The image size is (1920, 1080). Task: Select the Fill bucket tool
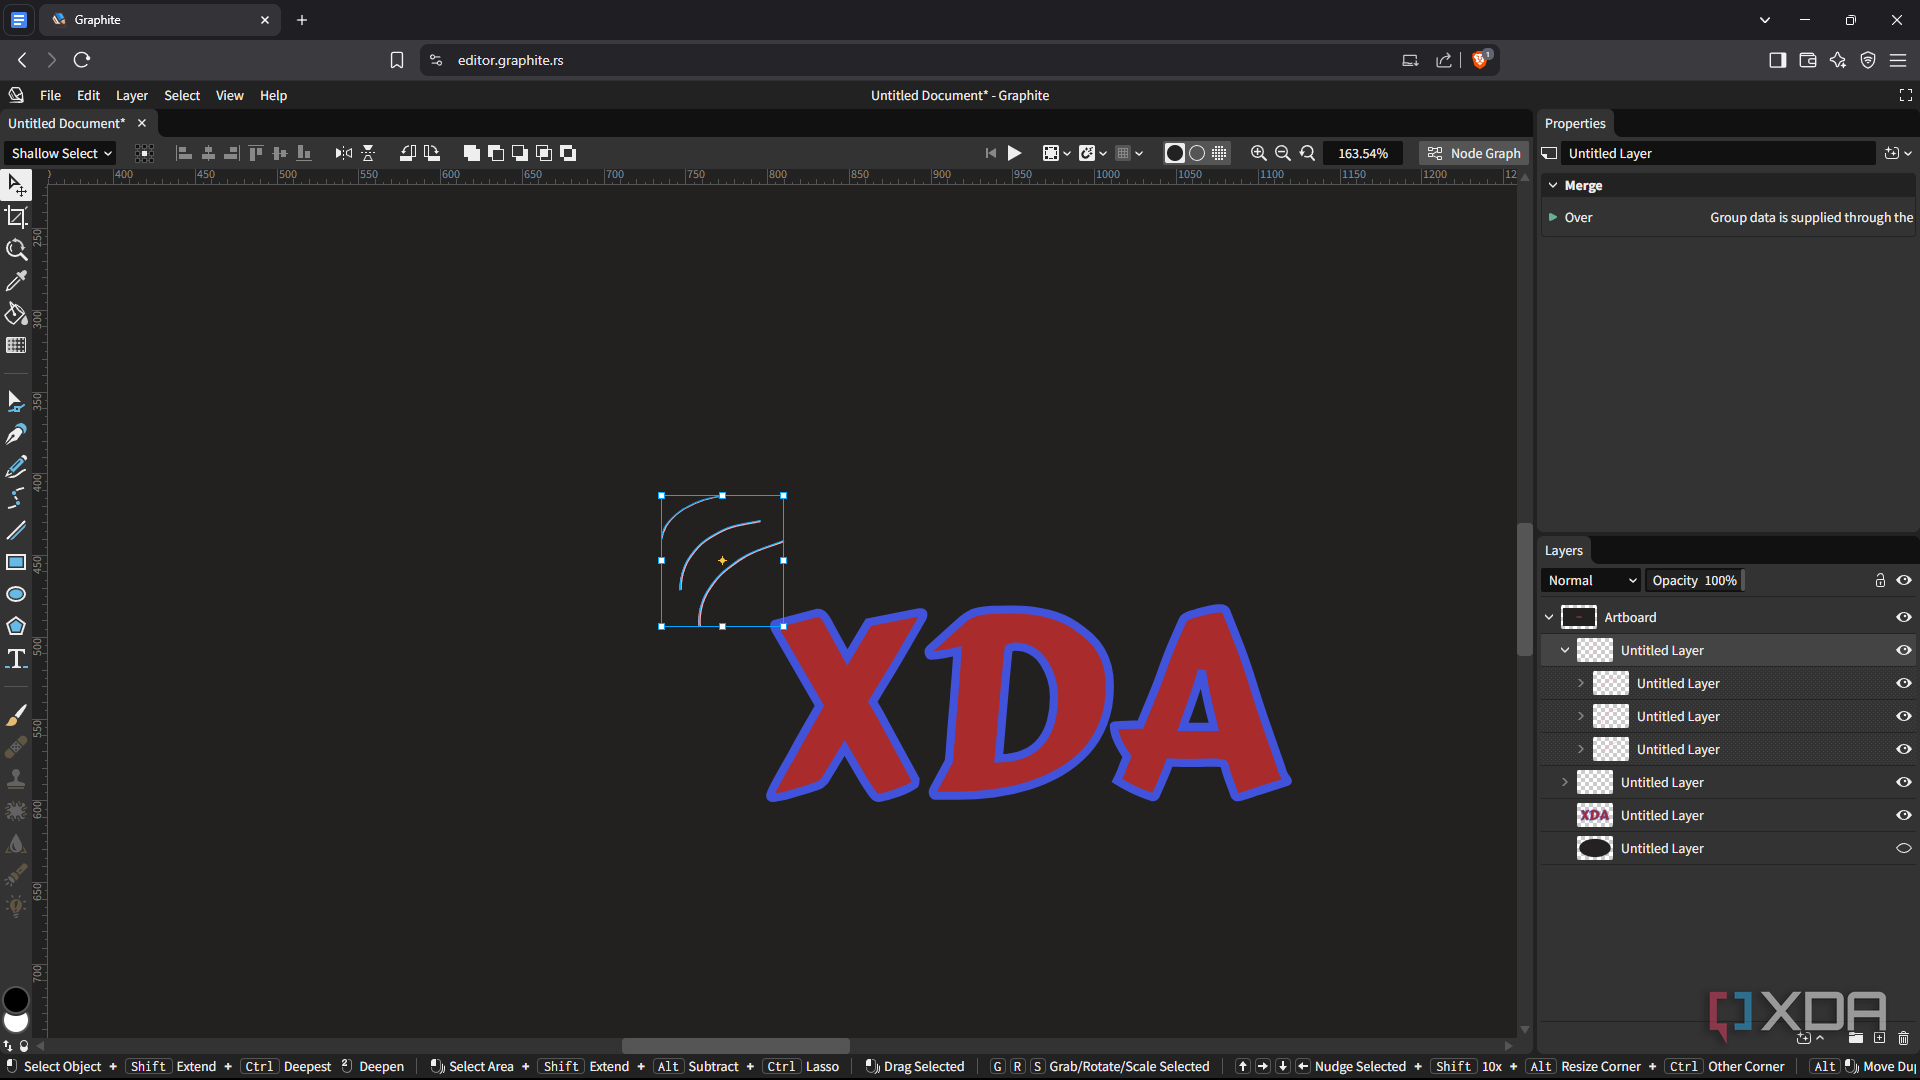click(x=16, y=313)
